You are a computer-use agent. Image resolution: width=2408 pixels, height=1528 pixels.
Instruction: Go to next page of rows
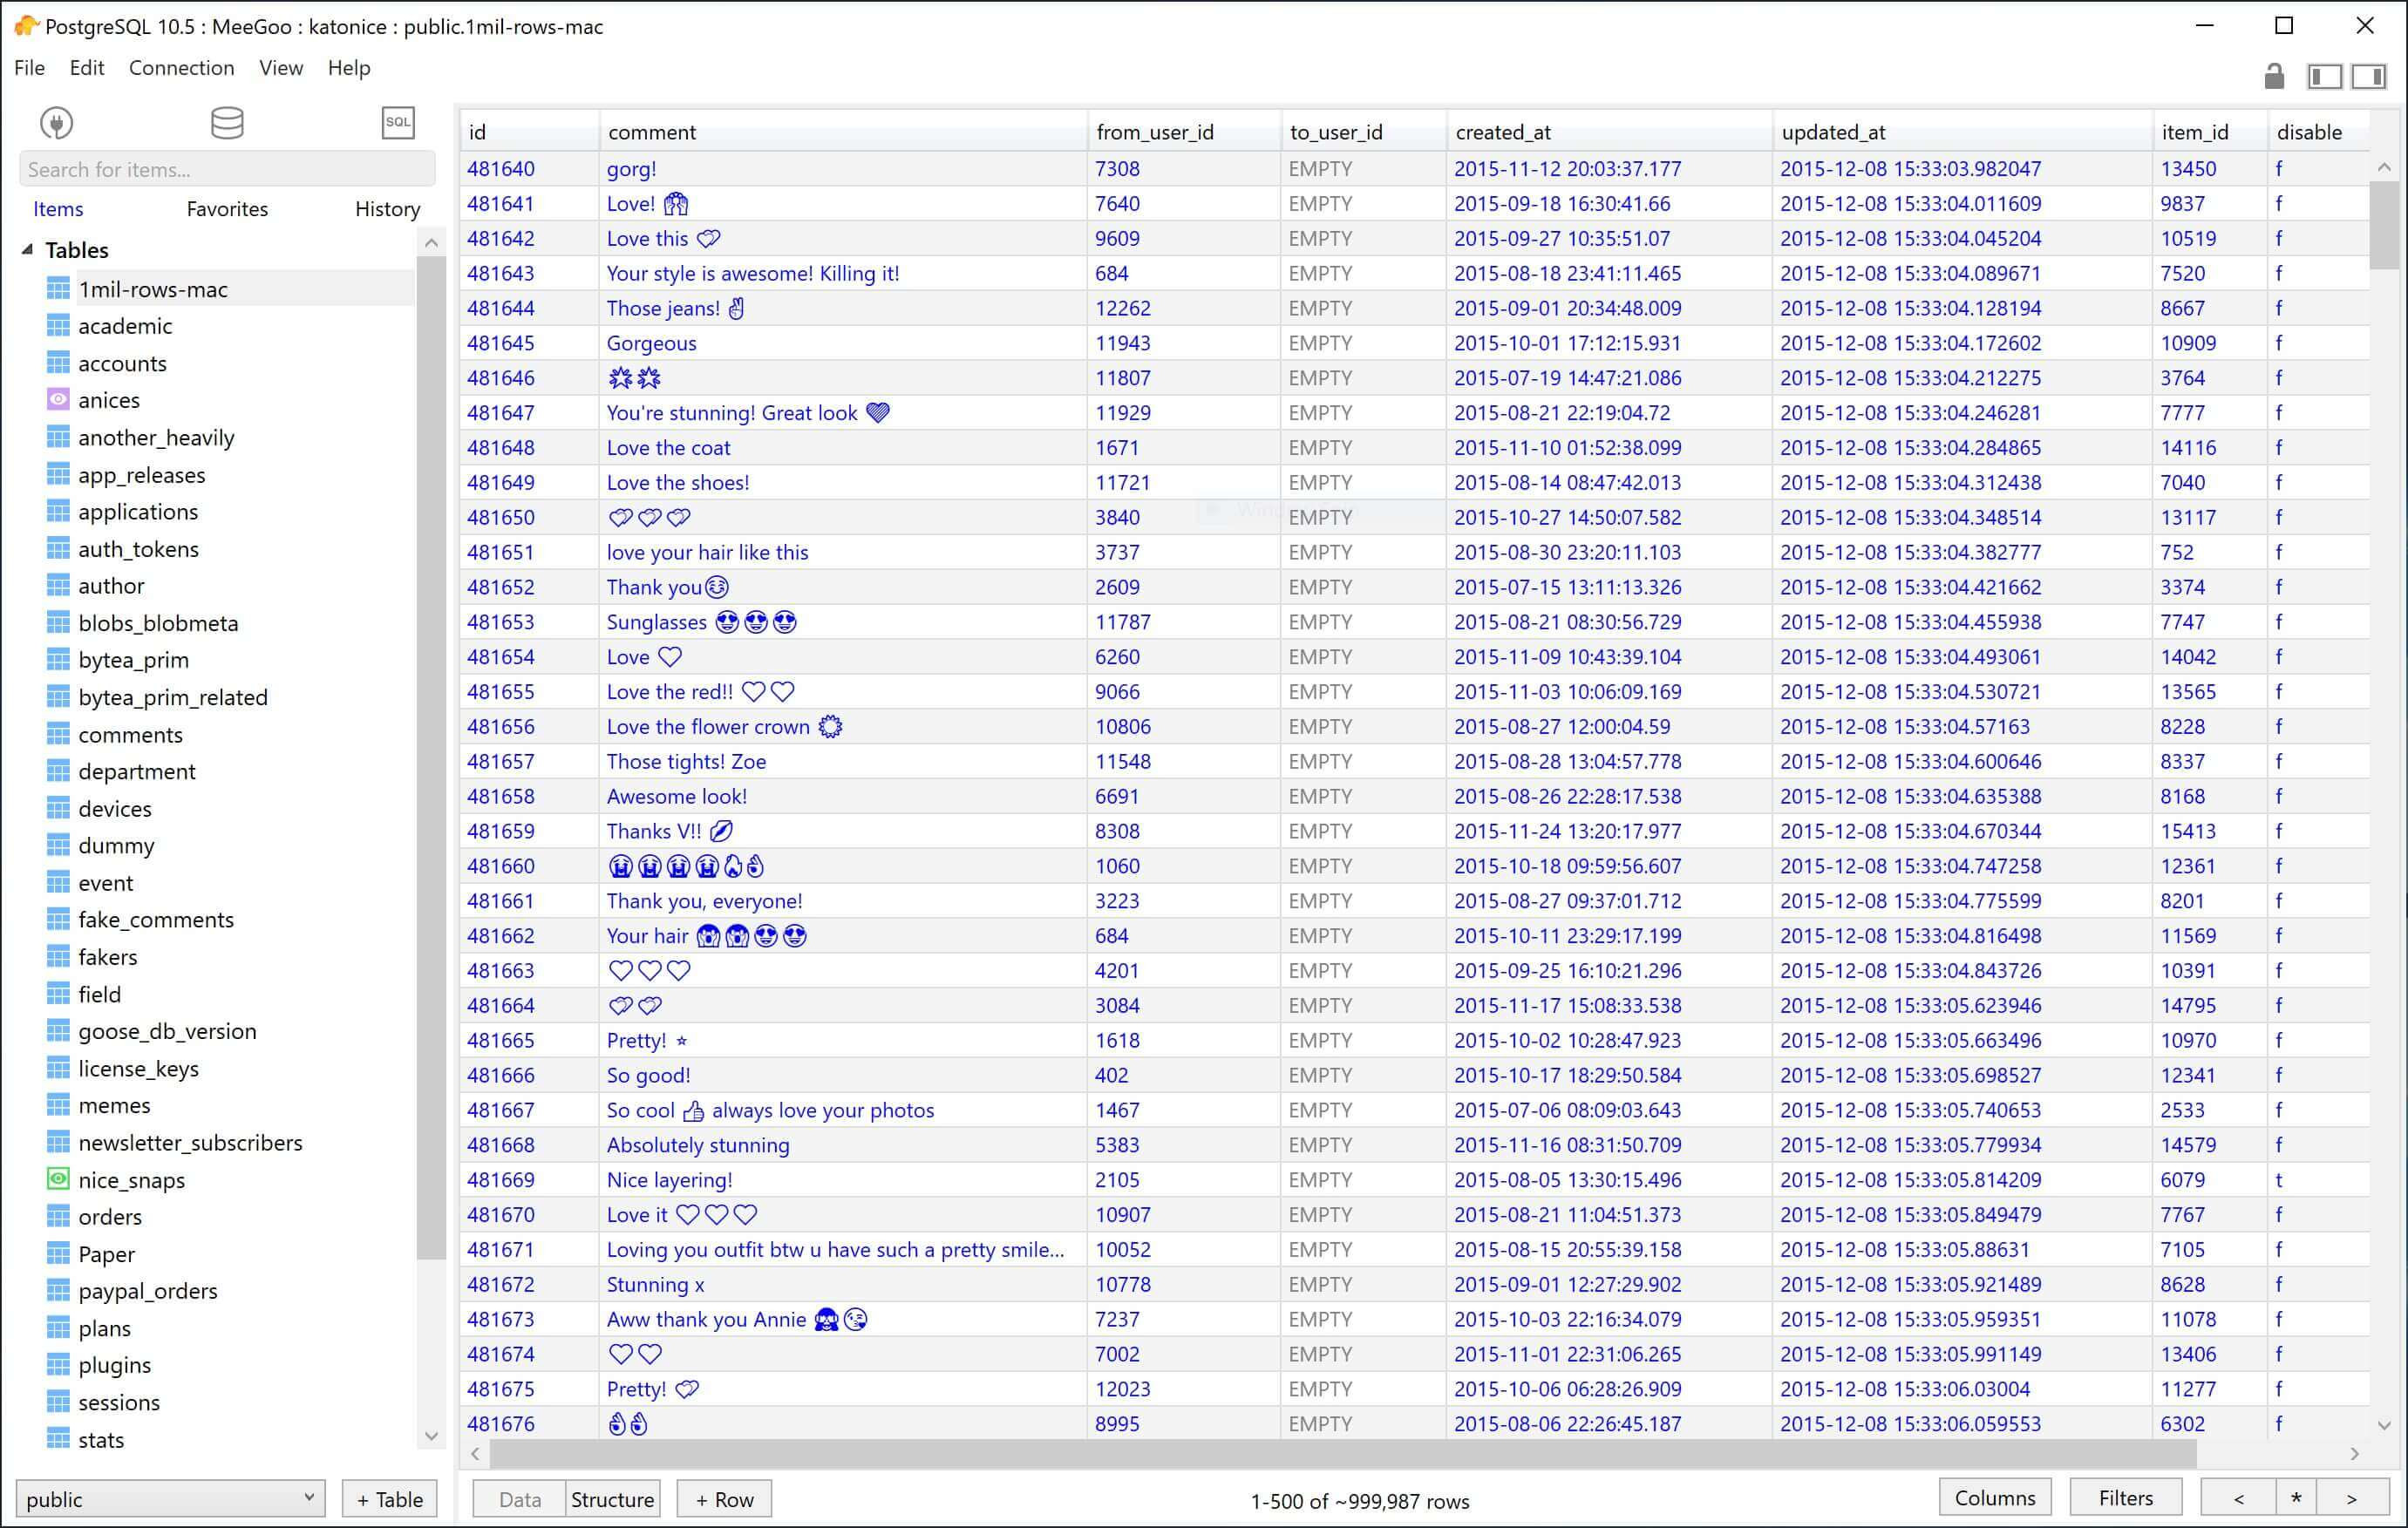pyautogui.click(x=2351, y=1497)
